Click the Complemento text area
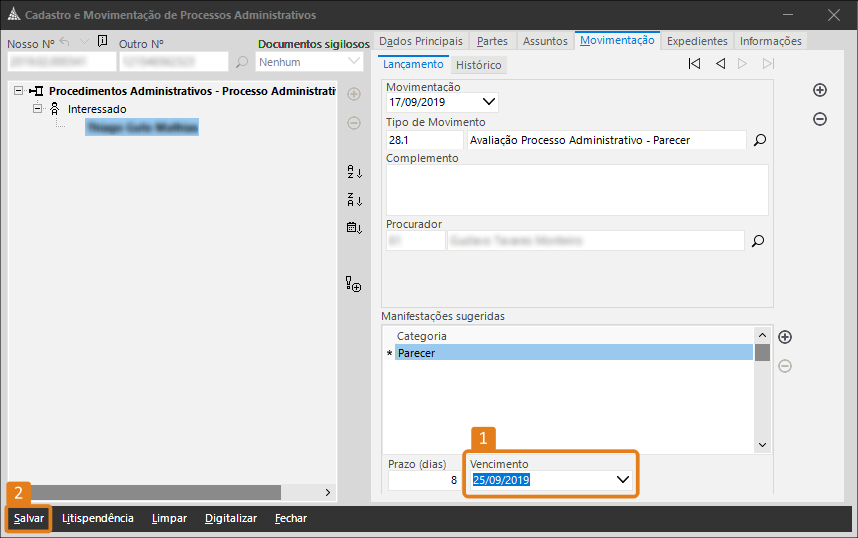858x538 pixels. coord(576,190)
